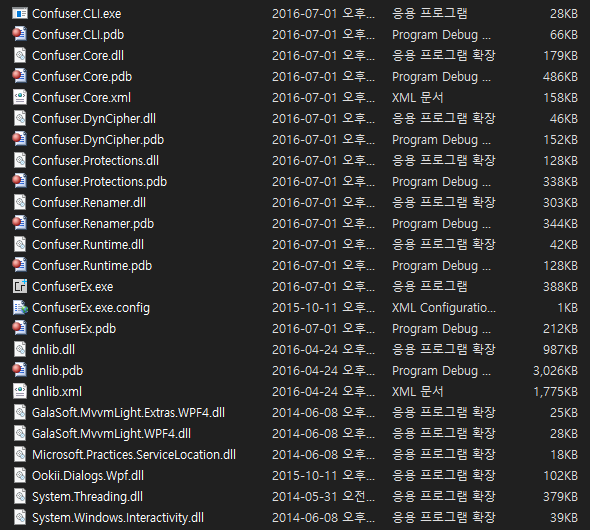Click the Confuser.Core.dll file icon
Screen dimensions: 590x530
[x=20, y=56]
